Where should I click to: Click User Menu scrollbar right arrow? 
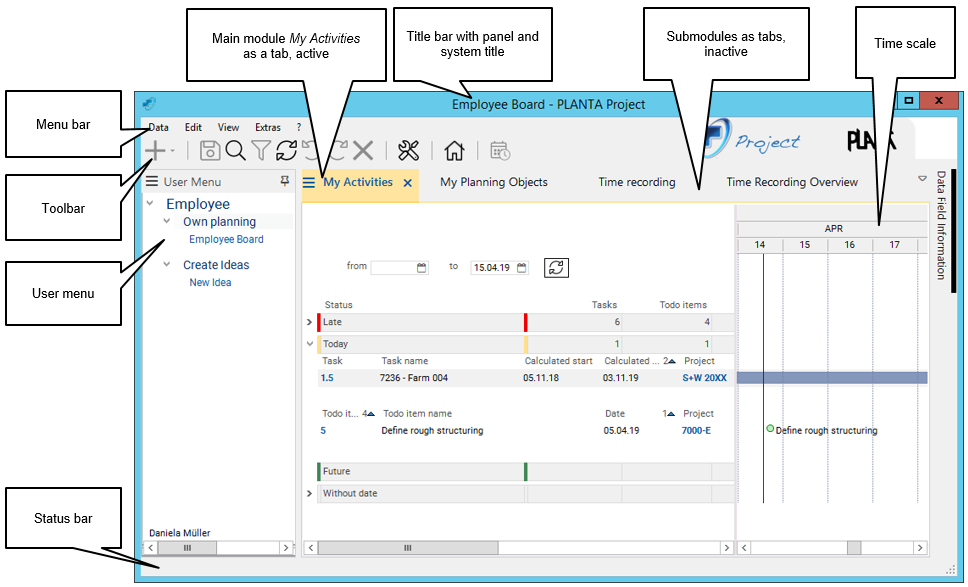pos(285,547)
